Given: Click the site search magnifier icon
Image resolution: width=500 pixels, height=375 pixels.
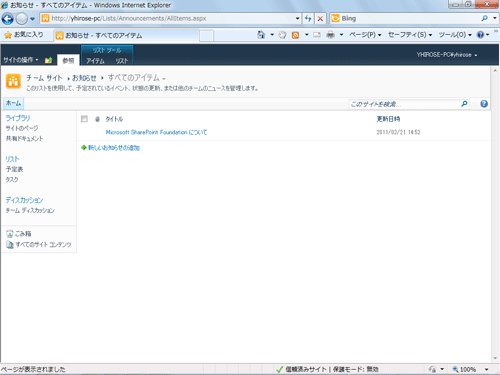Looking at the screenshot, I should tap(464, 104).
